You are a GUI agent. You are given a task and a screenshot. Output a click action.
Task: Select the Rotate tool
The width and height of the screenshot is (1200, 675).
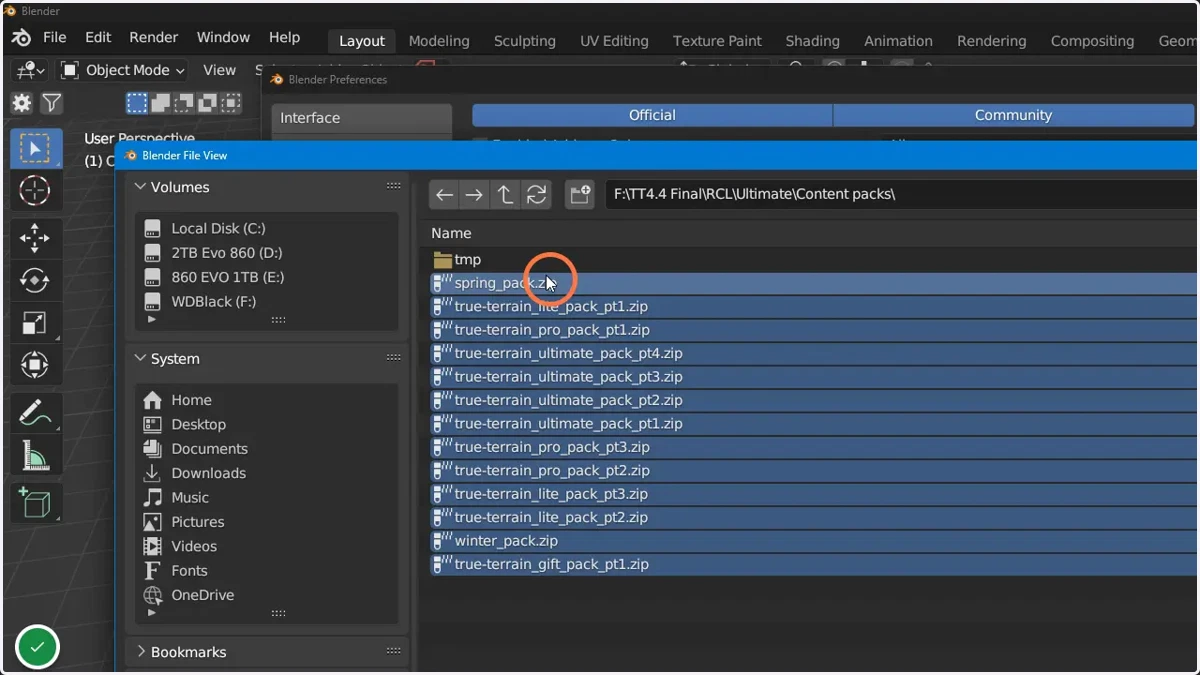(35, 281)
